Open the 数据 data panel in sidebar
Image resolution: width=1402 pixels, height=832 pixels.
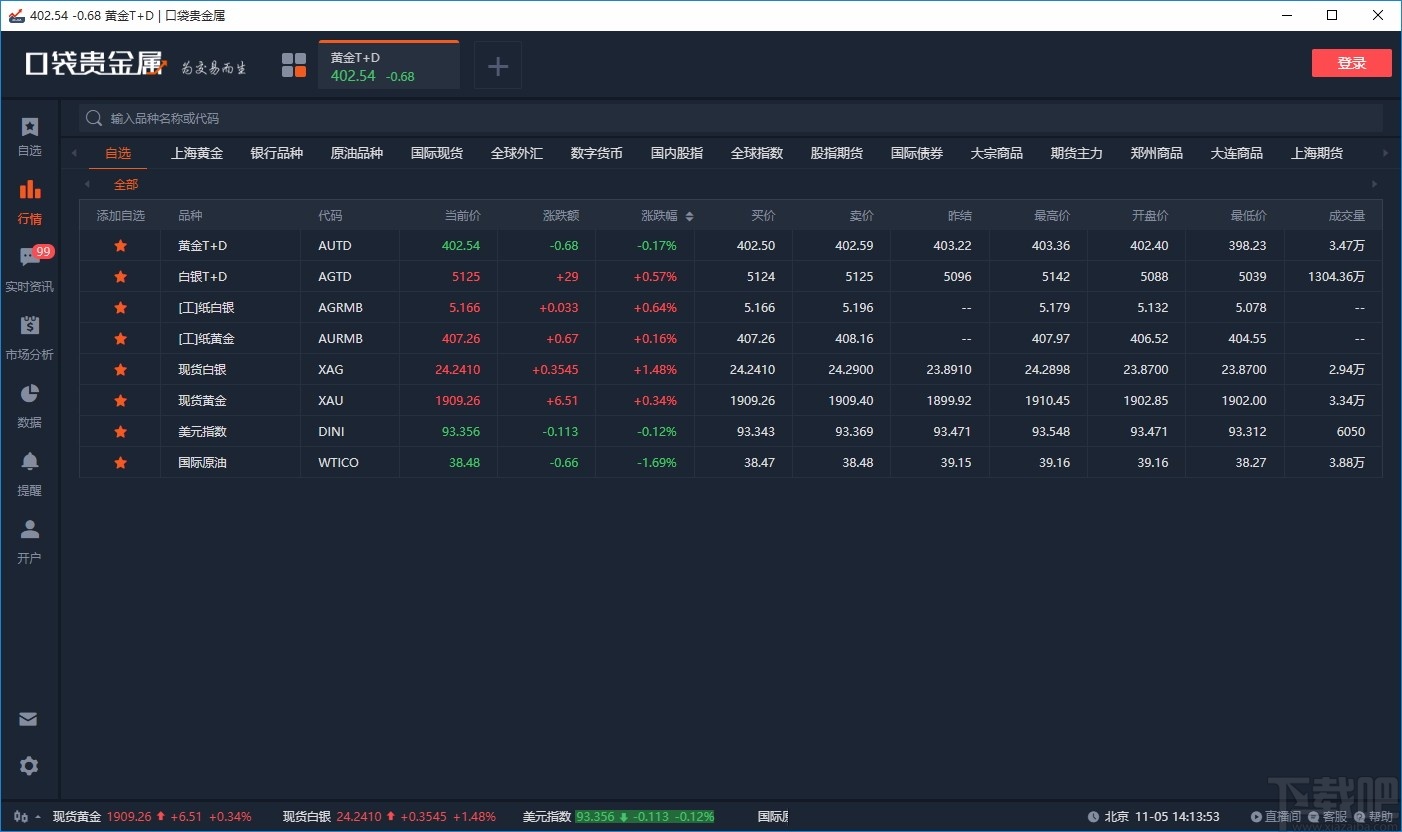coord(29,403)
